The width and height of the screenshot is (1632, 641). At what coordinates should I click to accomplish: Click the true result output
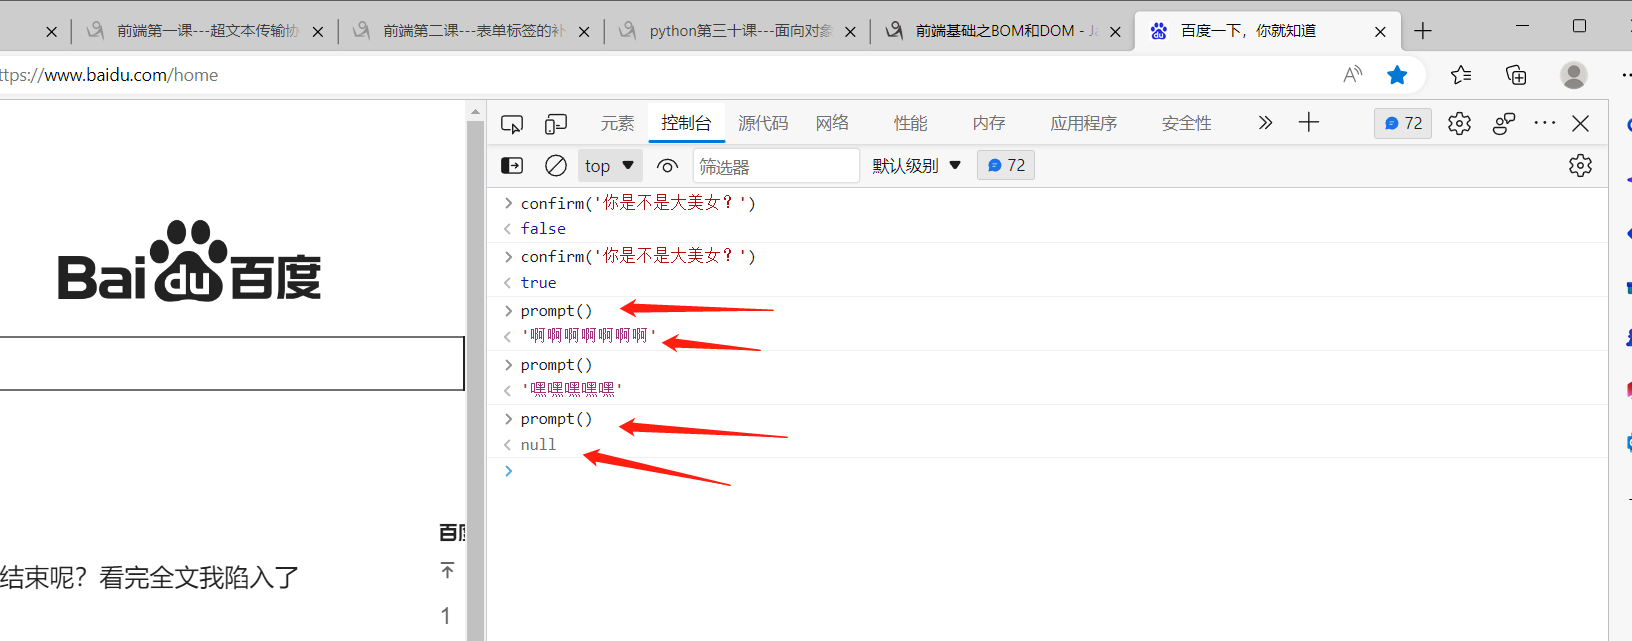538,283
